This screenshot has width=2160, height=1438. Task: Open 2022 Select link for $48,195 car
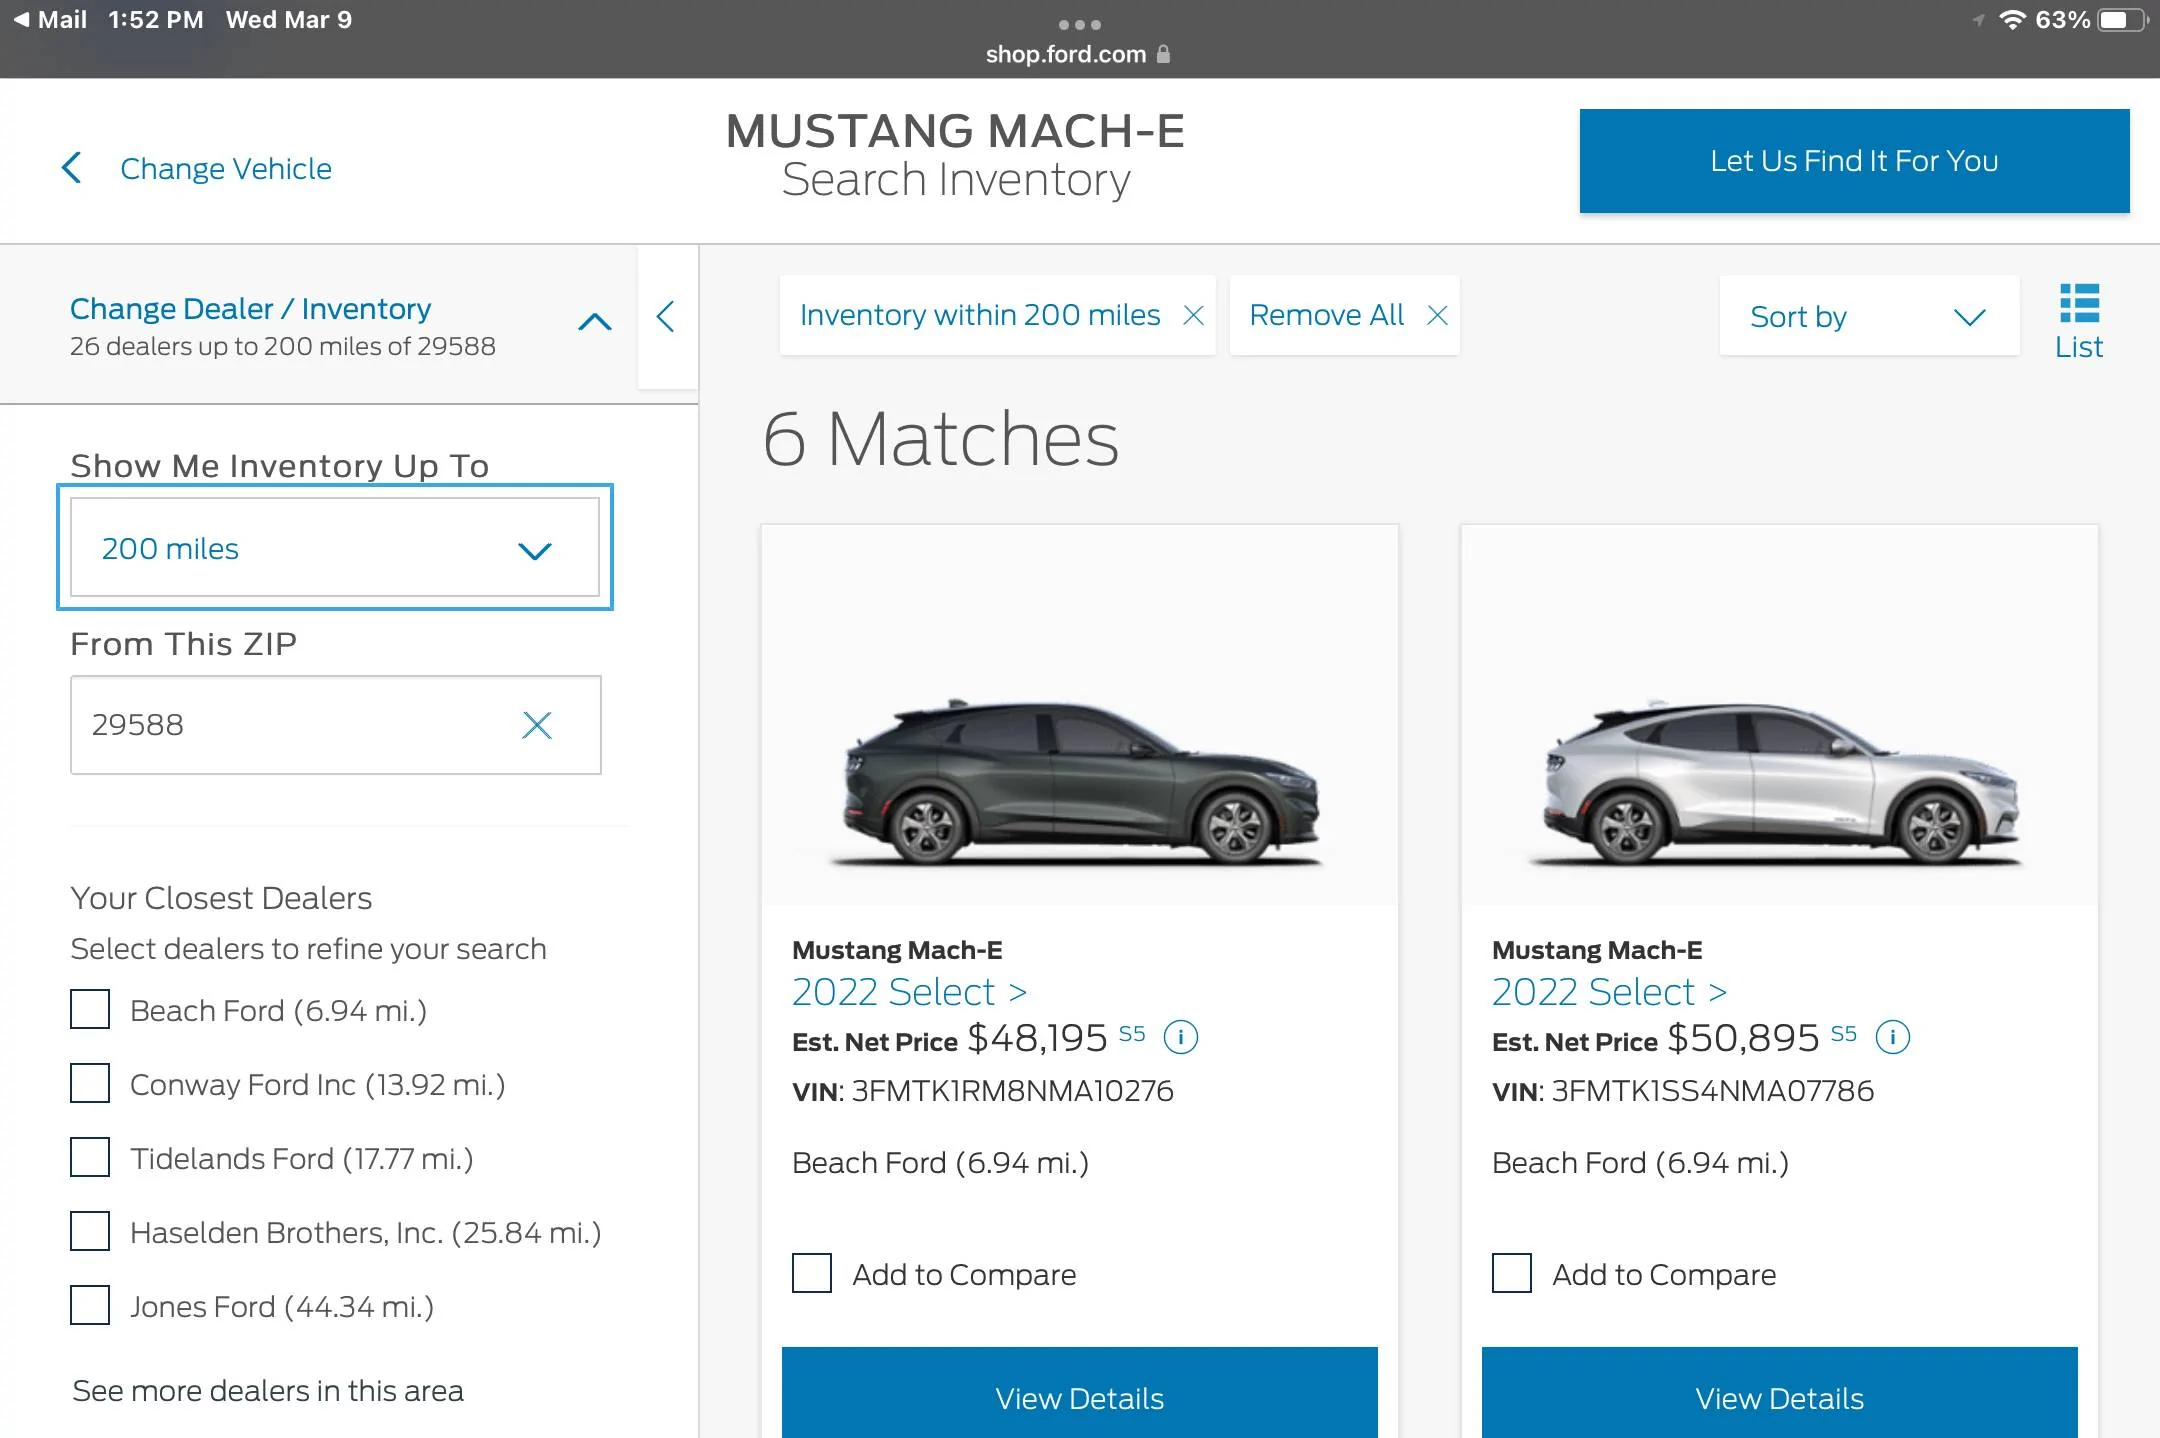pos(909,992)
